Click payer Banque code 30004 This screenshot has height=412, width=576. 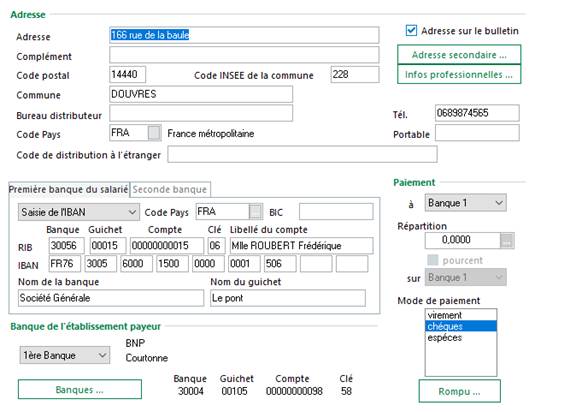(191, 391)
